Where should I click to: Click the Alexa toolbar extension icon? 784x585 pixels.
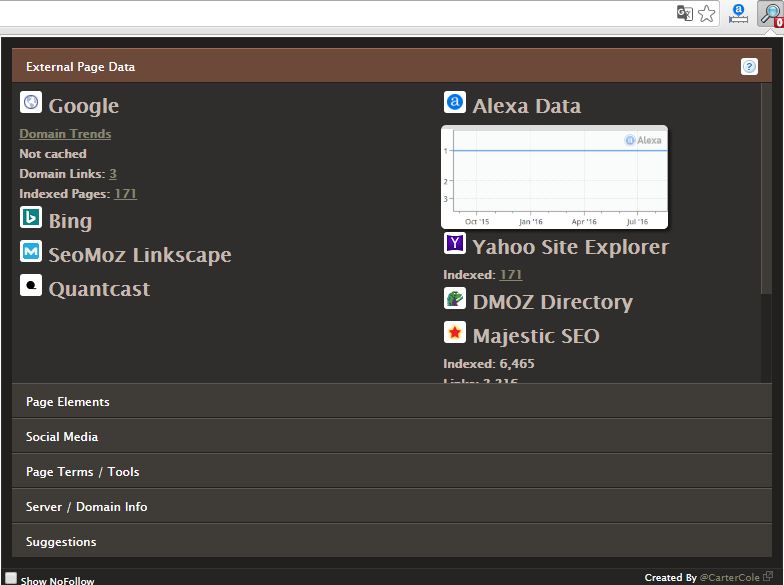click(738, 14)
